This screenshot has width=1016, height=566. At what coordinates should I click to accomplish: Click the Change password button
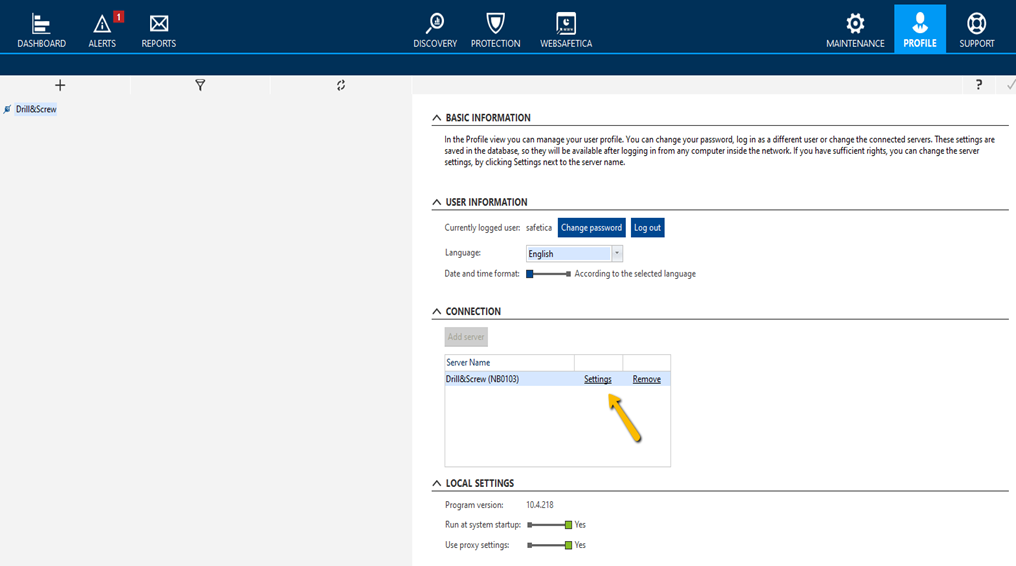click(x=591, y=228)
